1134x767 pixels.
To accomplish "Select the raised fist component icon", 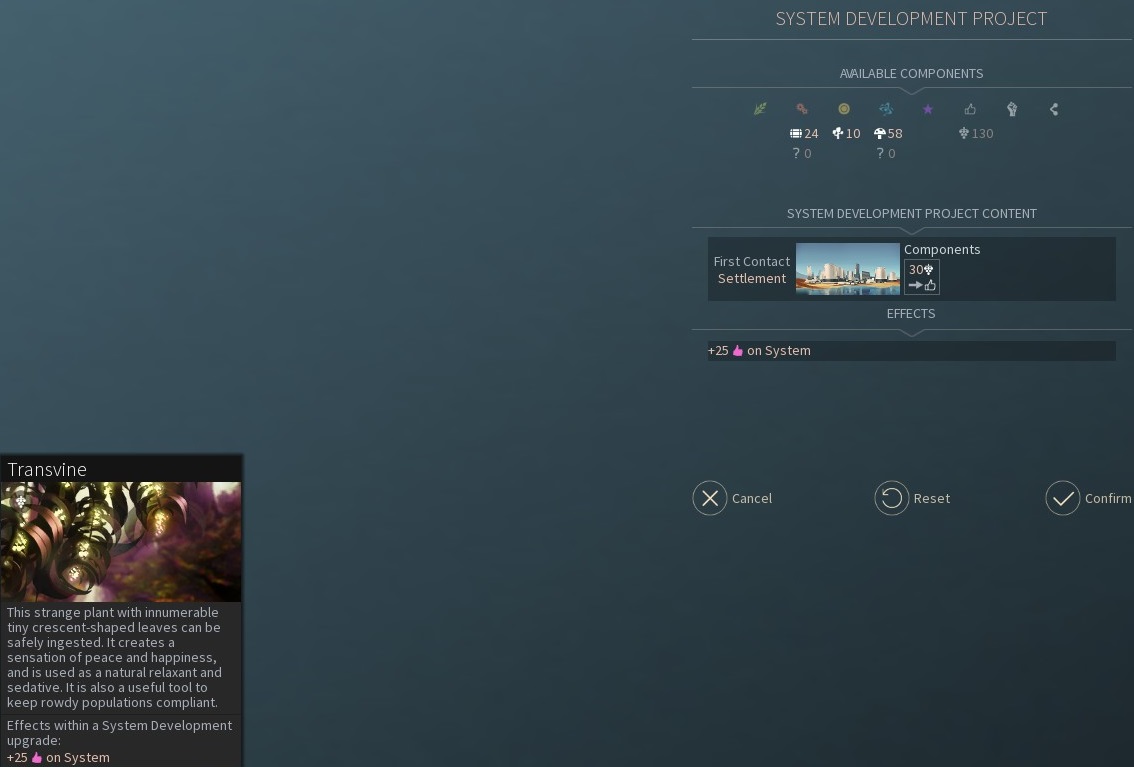I will 1012,109.
